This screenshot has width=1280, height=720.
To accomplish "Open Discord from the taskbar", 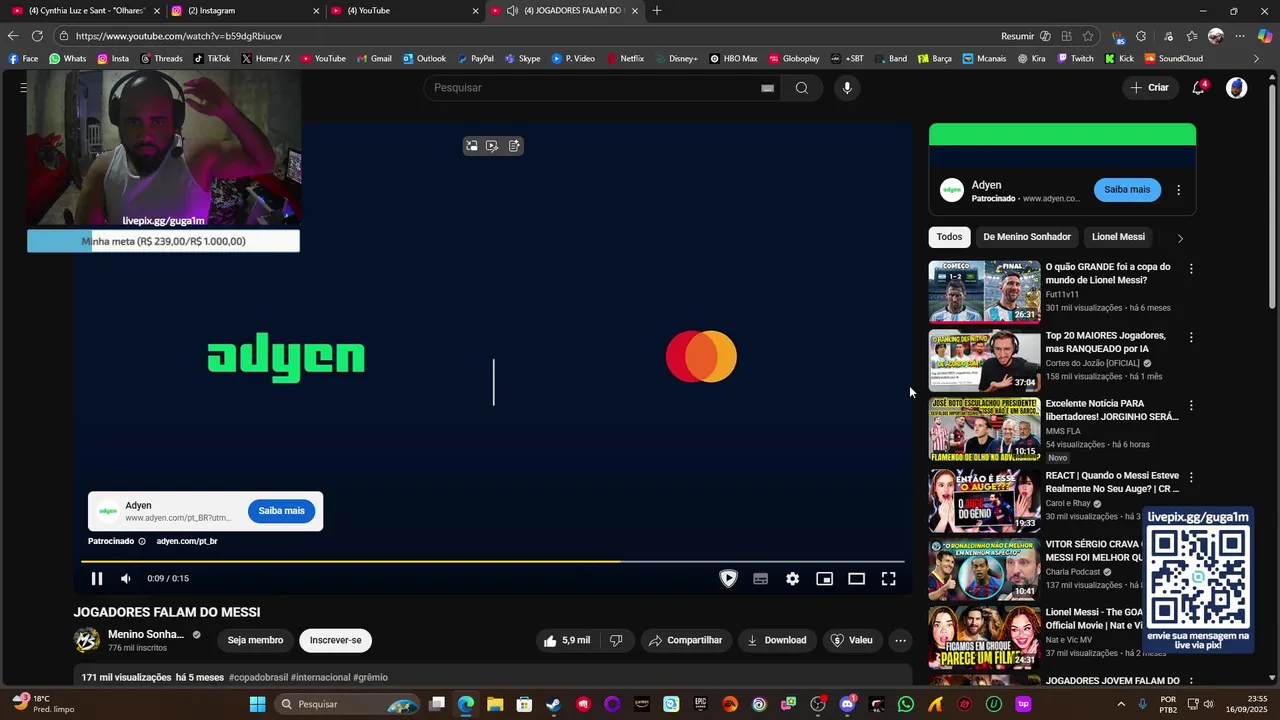I will pos(847,704).
